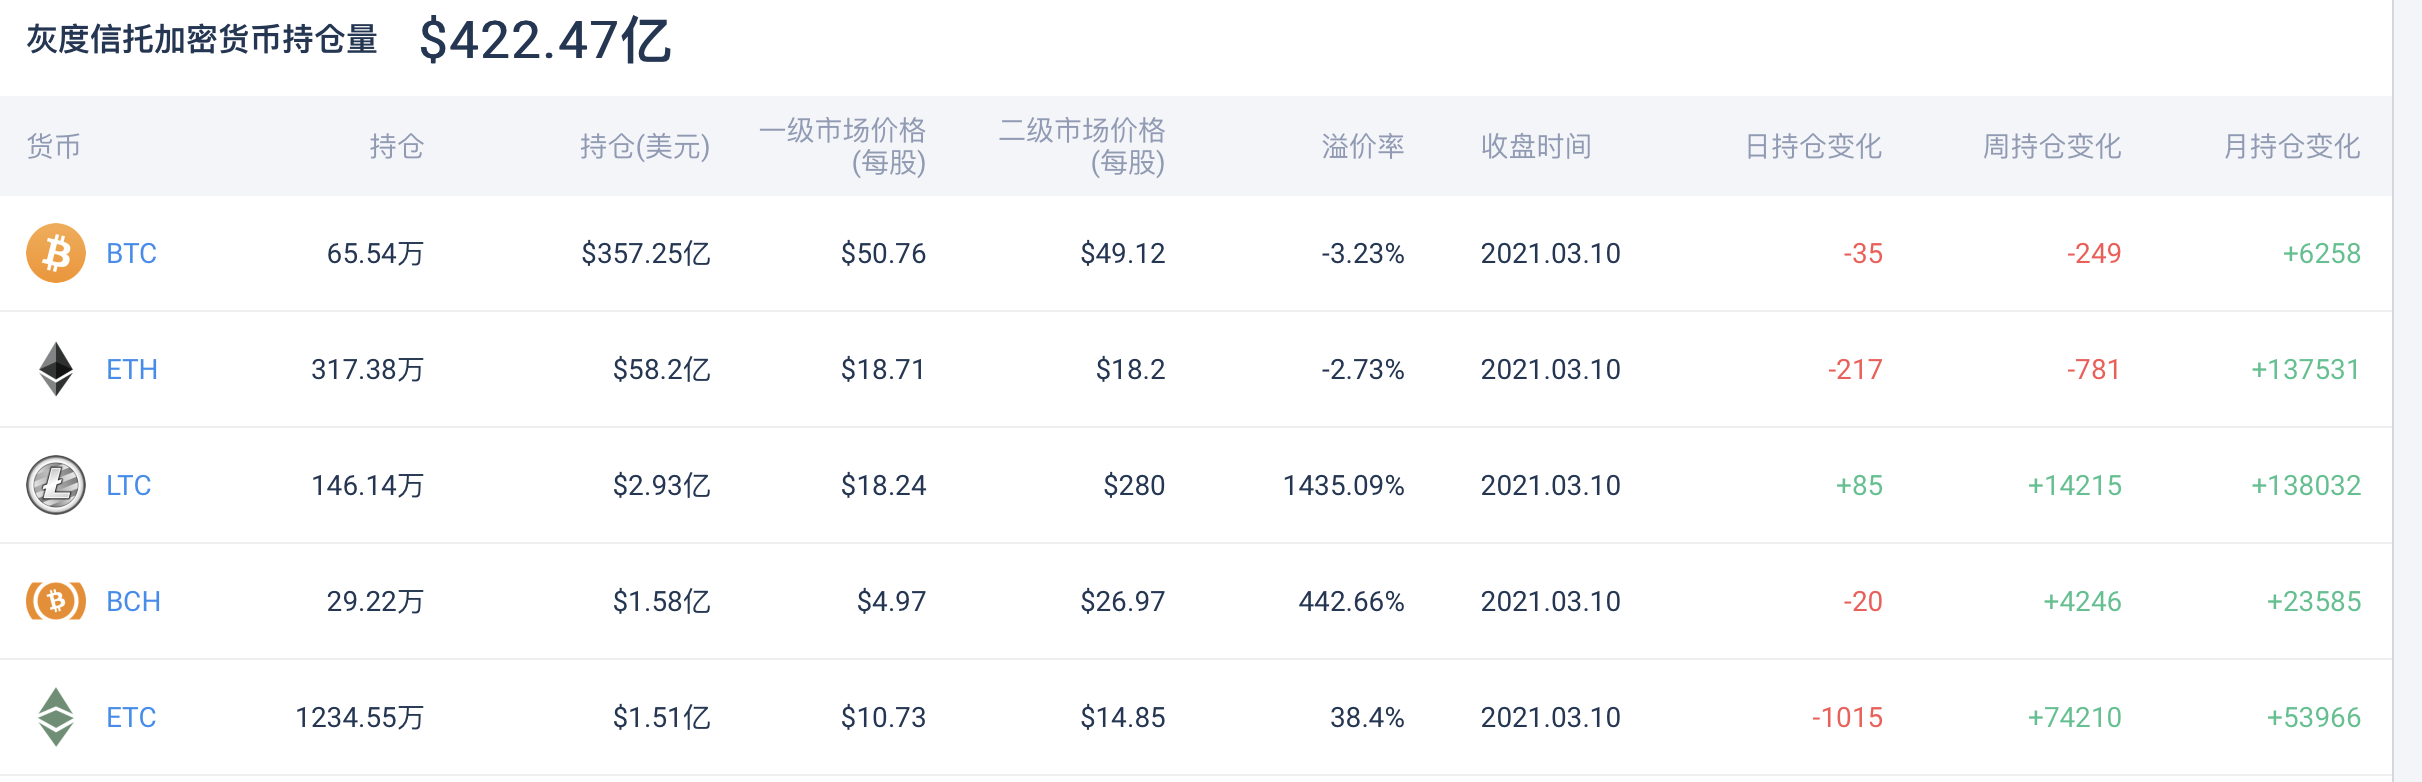
Task: Sort by the 持仓 column header
Action: [x=397, y=146]
